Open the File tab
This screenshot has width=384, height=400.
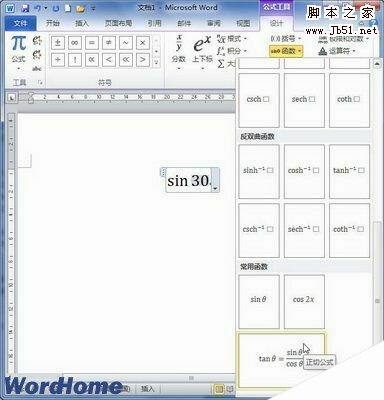point(21,23)
